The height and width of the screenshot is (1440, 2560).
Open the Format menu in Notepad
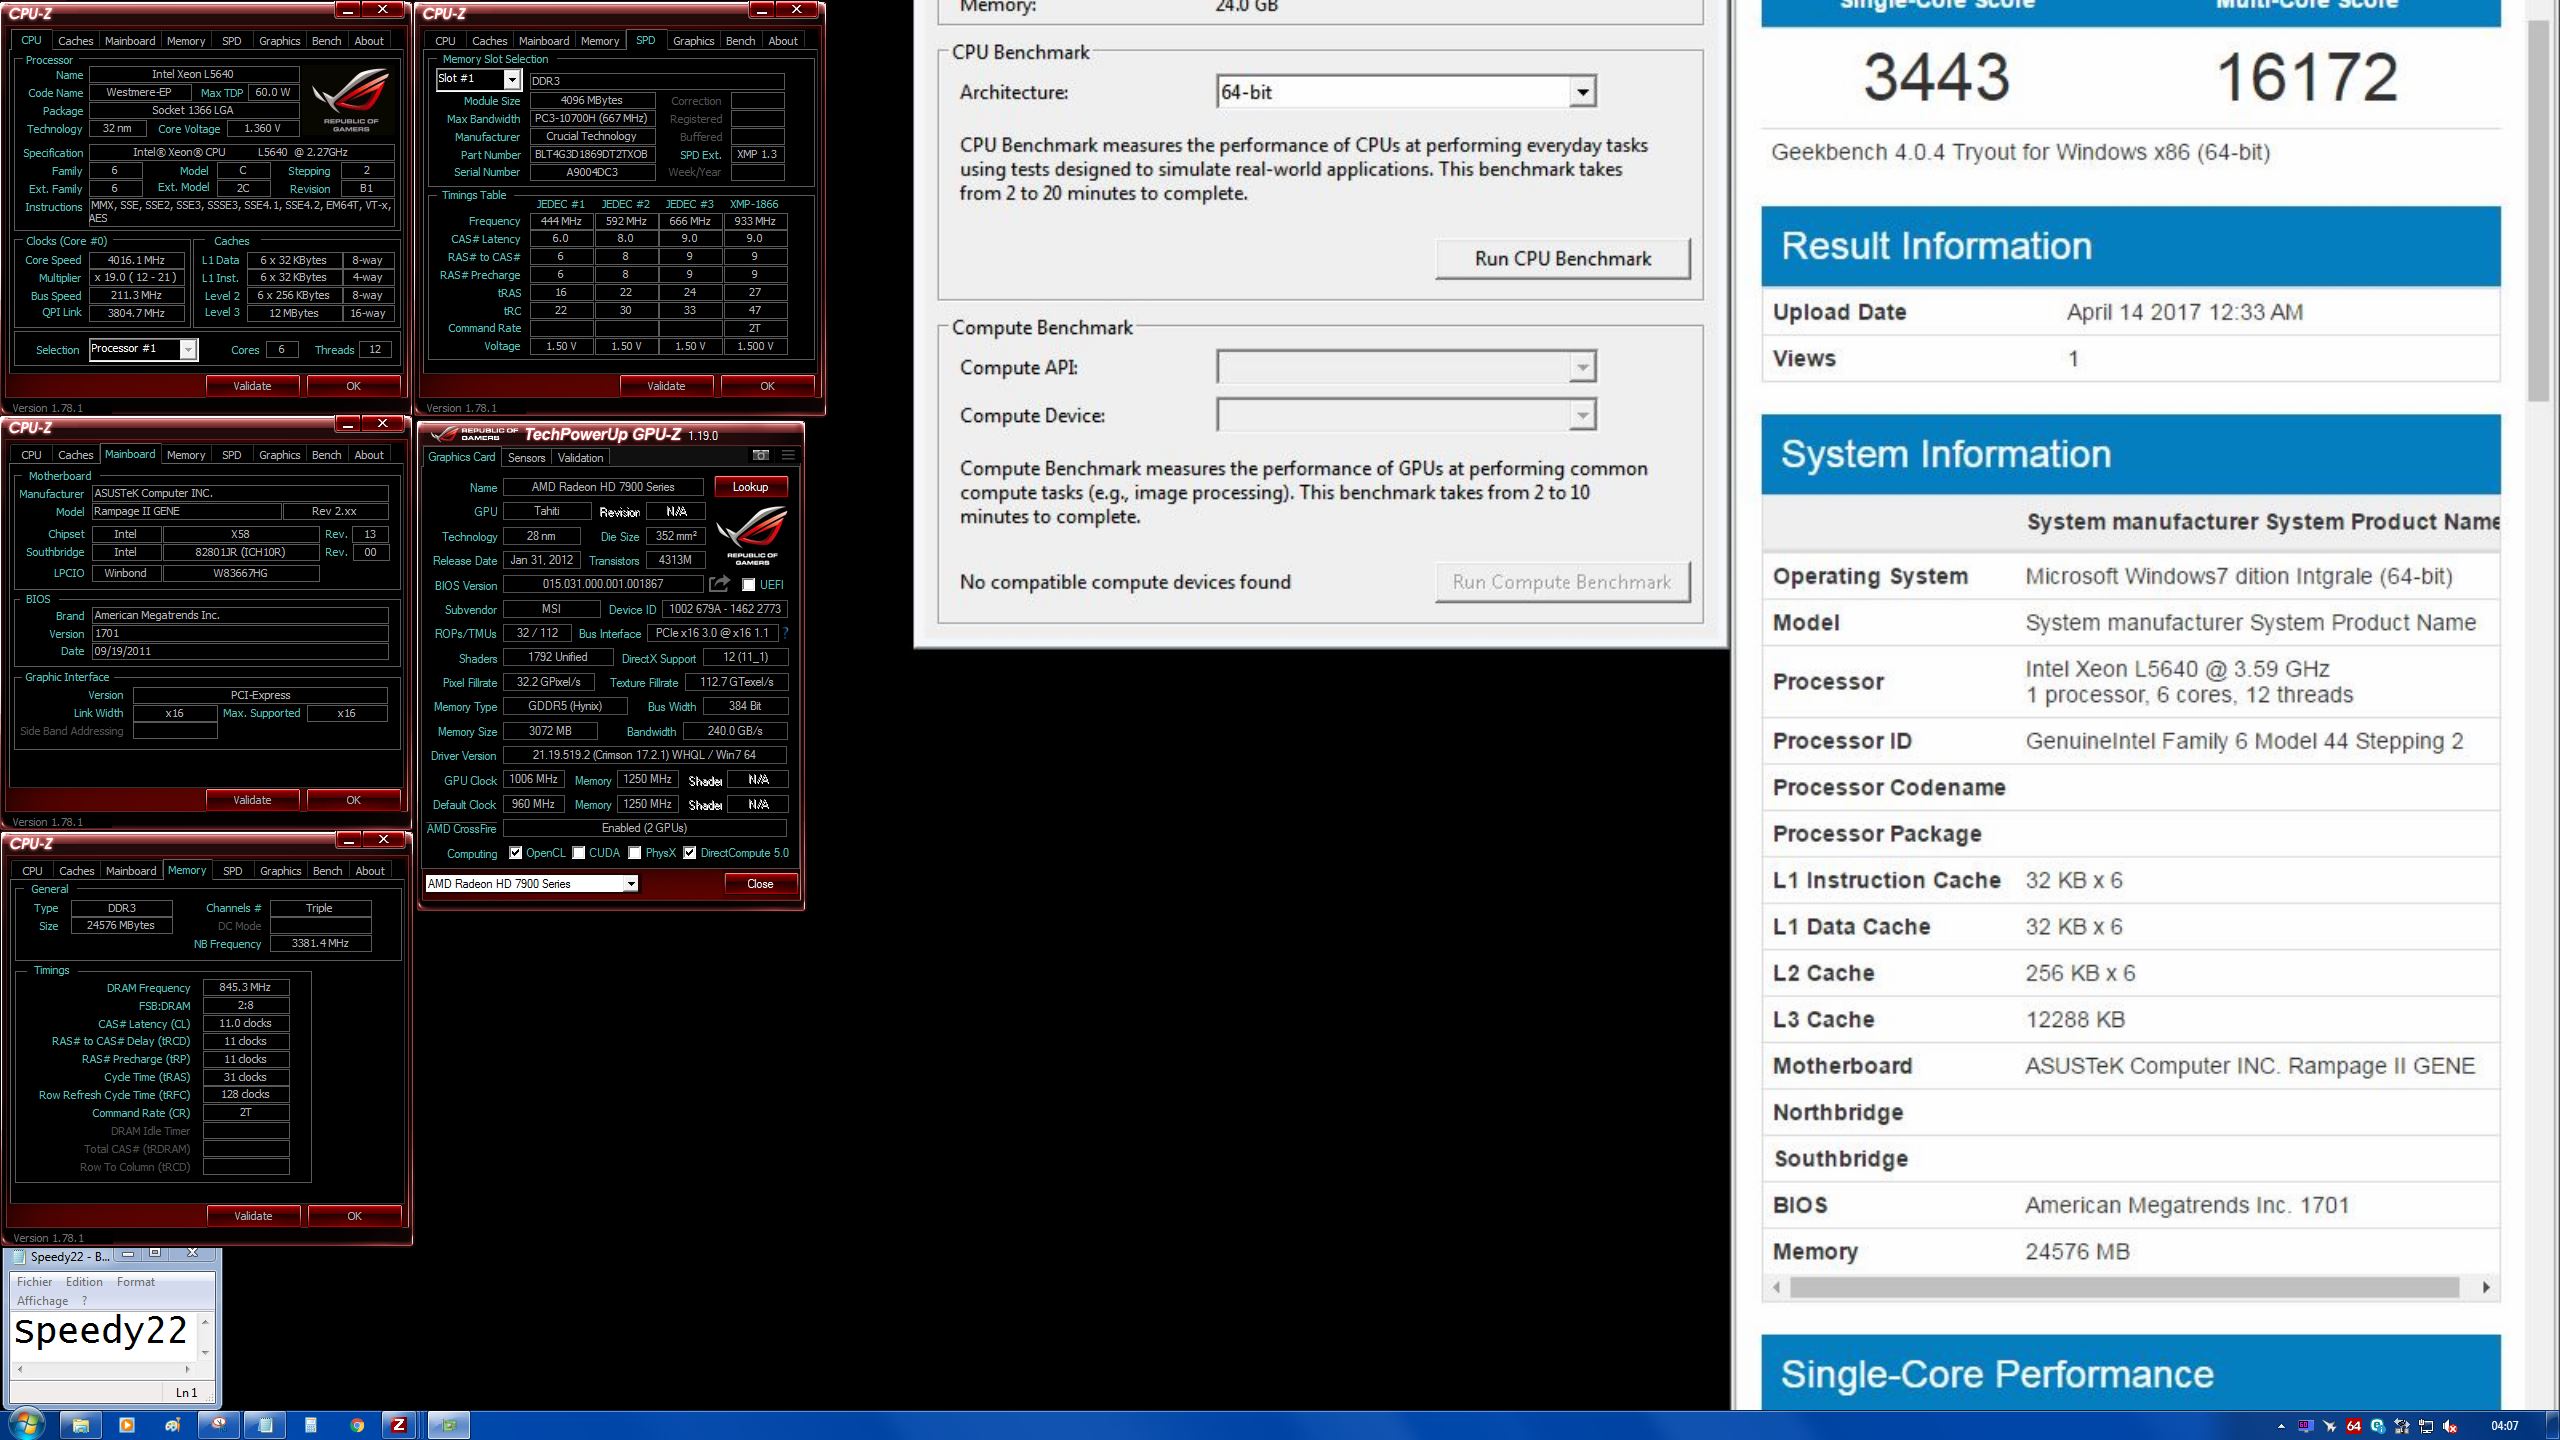click(136, 1282)
